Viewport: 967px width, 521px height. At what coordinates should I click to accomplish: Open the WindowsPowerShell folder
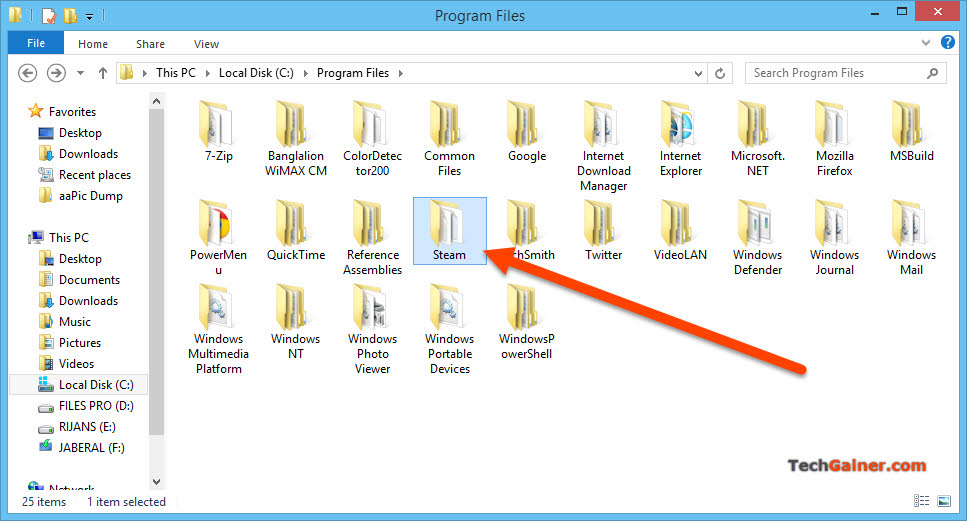click(x=527, y=322)
